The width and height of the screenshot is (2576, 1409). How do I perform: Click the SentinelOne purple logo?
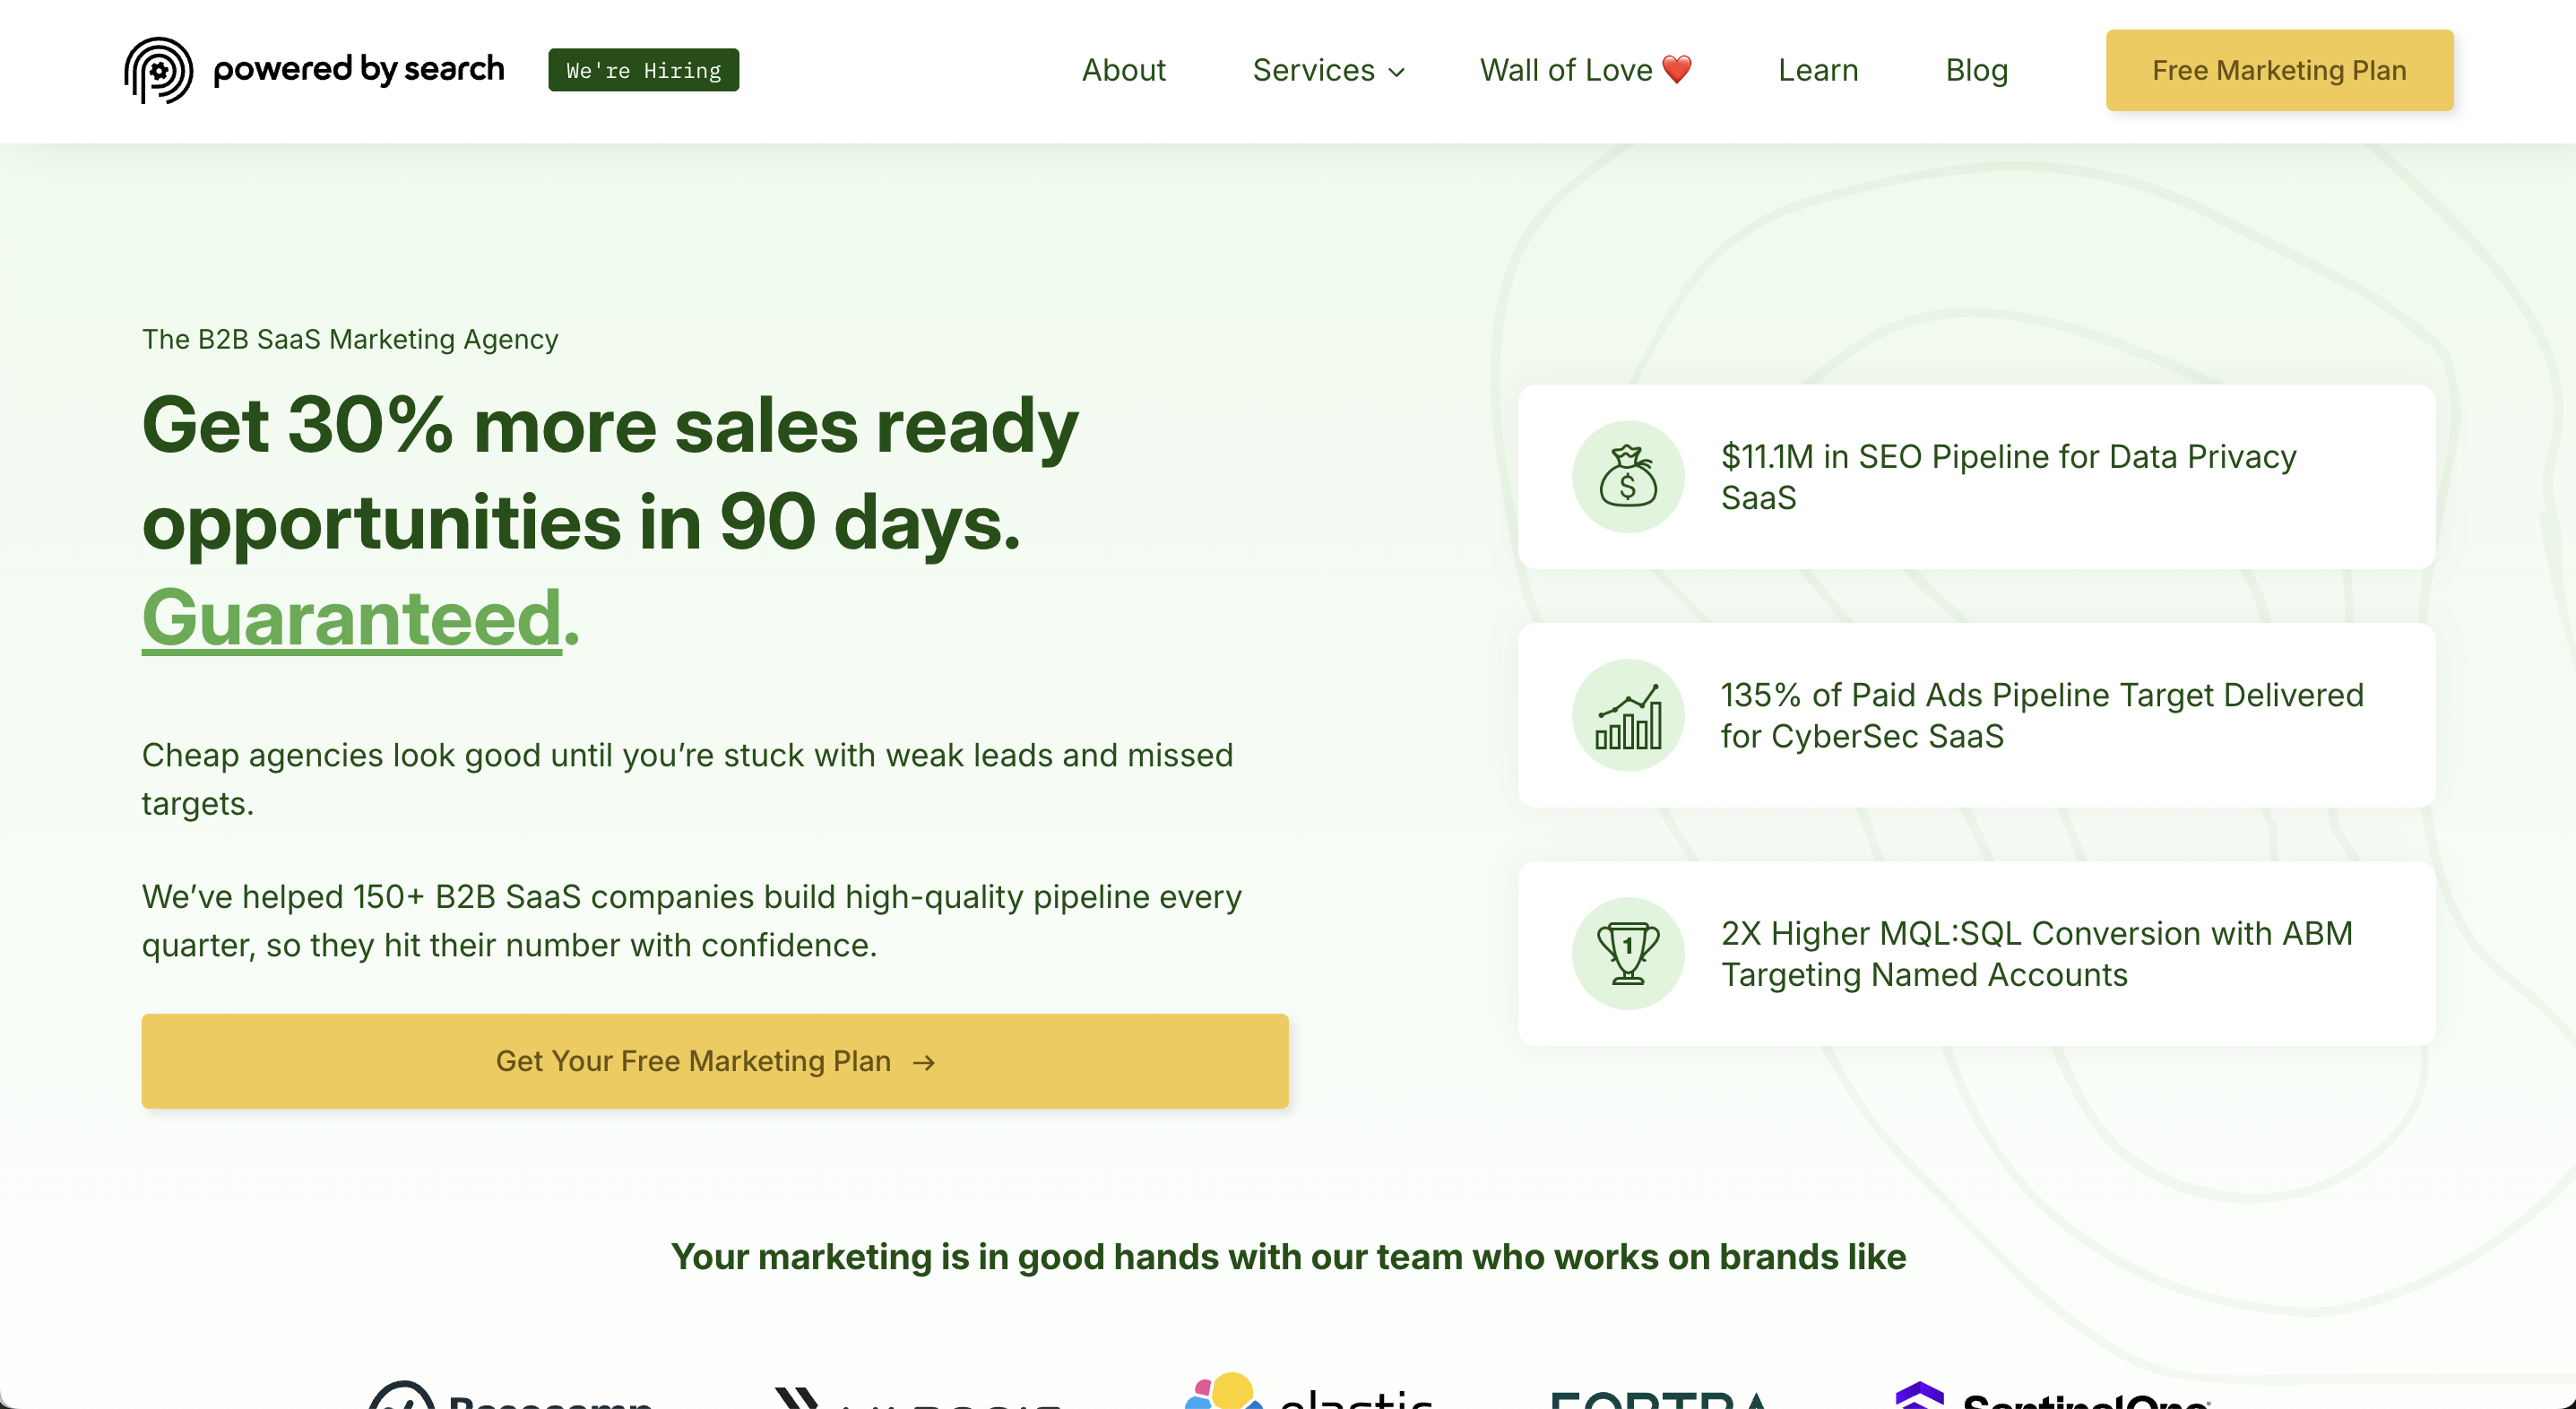2052,1396
